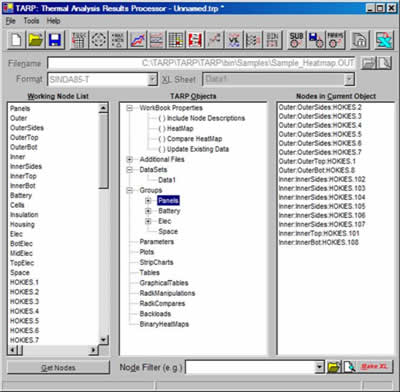Click the VS compare toolbar icon

coord(234,40)
